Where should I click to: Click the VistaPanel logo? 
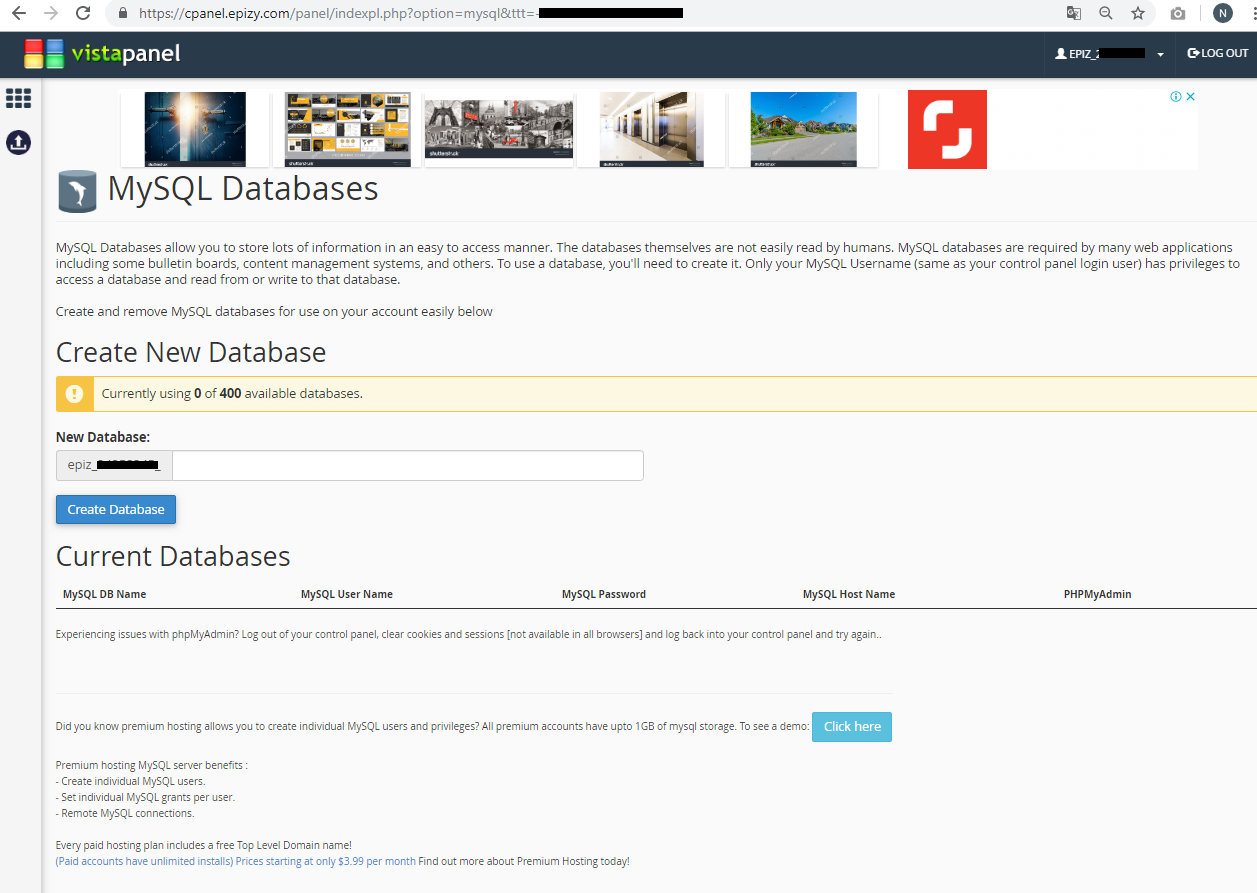point(102,54)
